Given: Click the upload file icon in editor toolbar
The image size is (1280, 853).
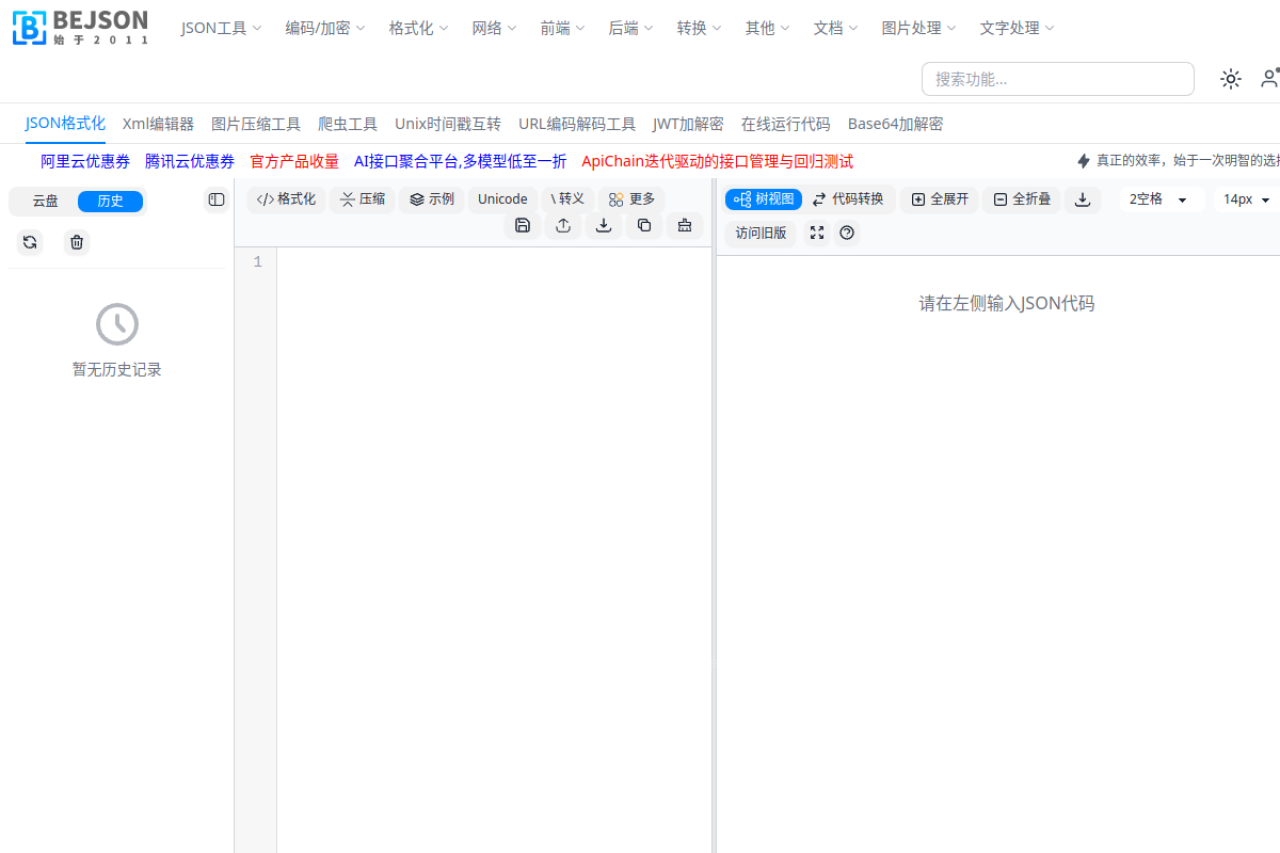Looking at the screenshot, I should click(x=563, y=226).
